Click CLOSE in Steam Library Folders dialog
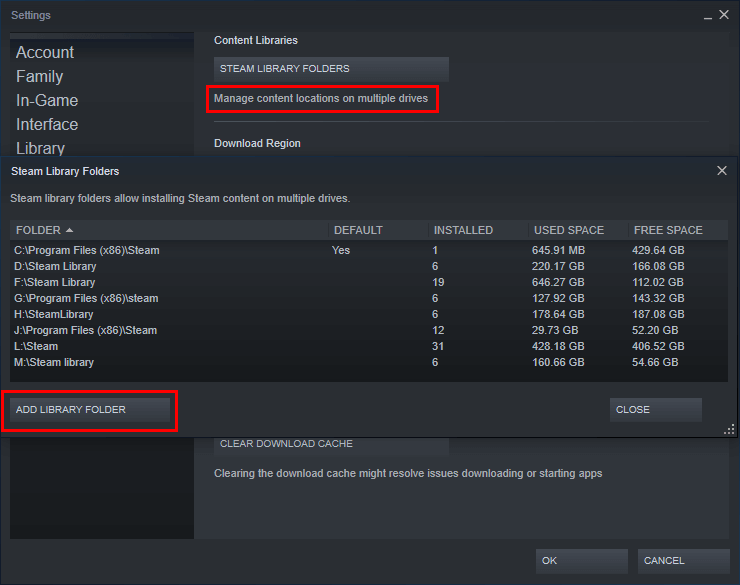 pyautogui.click(x=656, y=410)
